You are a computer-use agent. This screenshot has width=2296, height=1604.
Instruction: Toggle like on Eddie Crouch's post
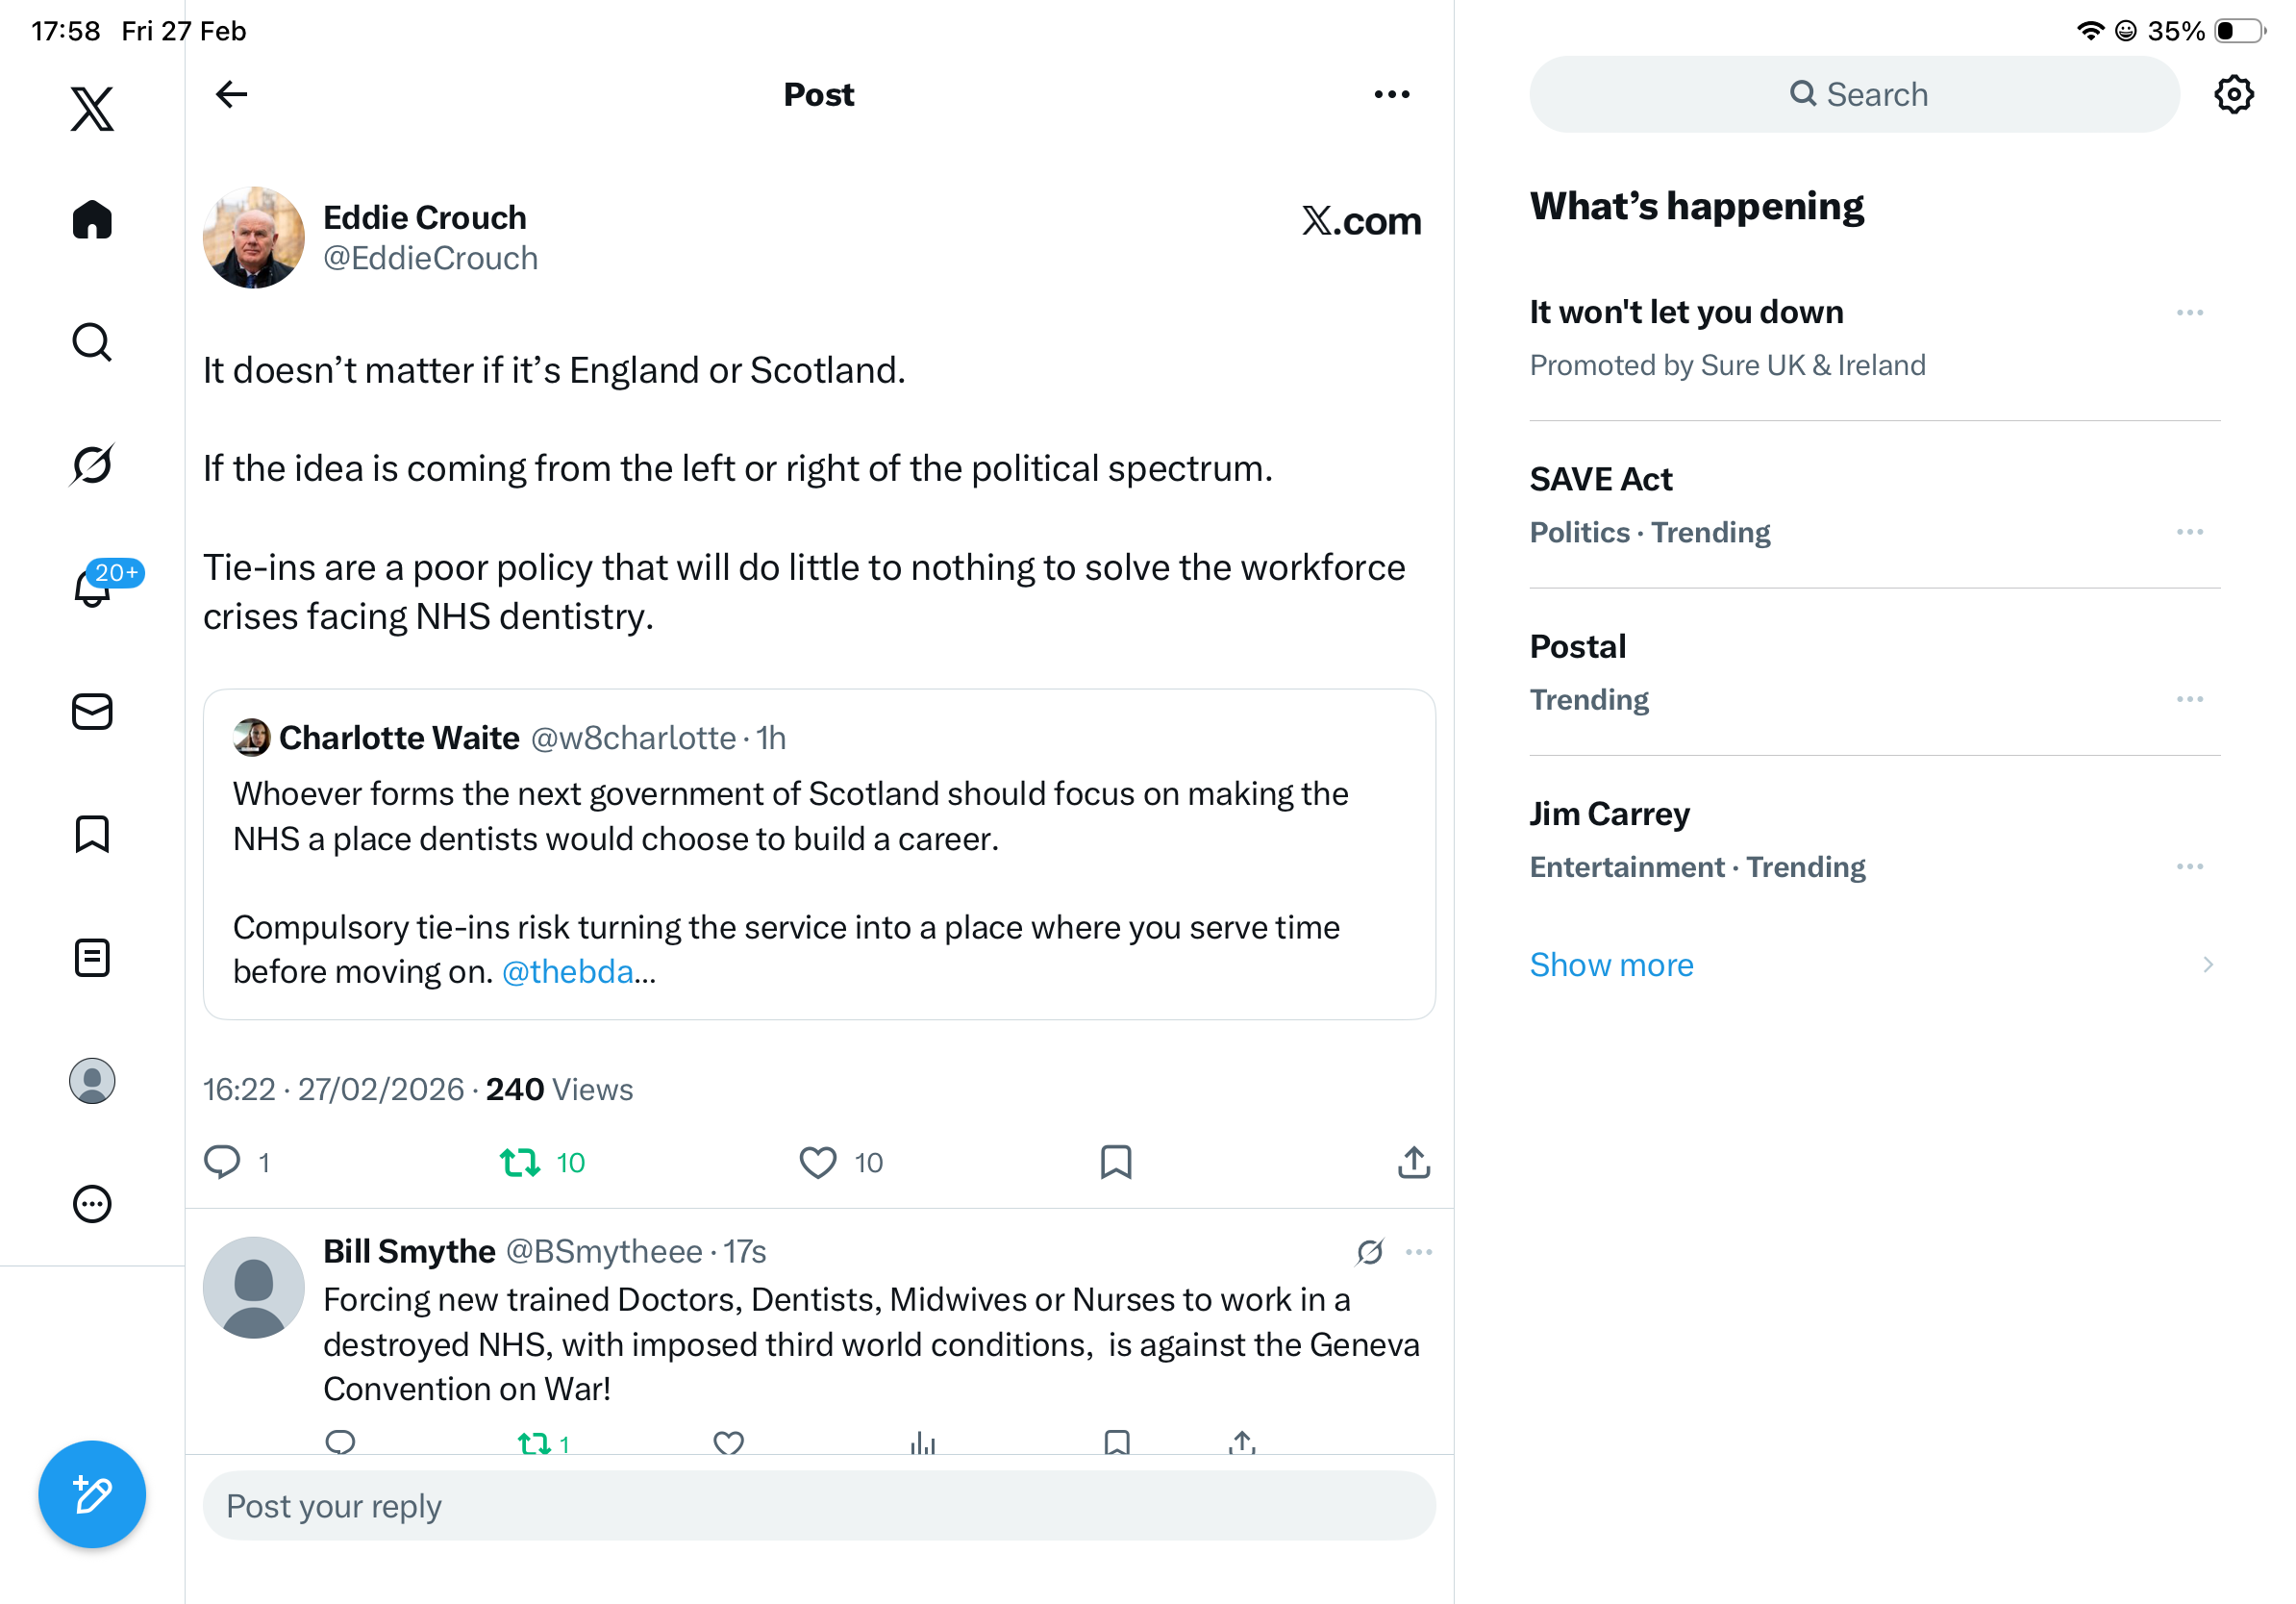(x=818, y=1162)
